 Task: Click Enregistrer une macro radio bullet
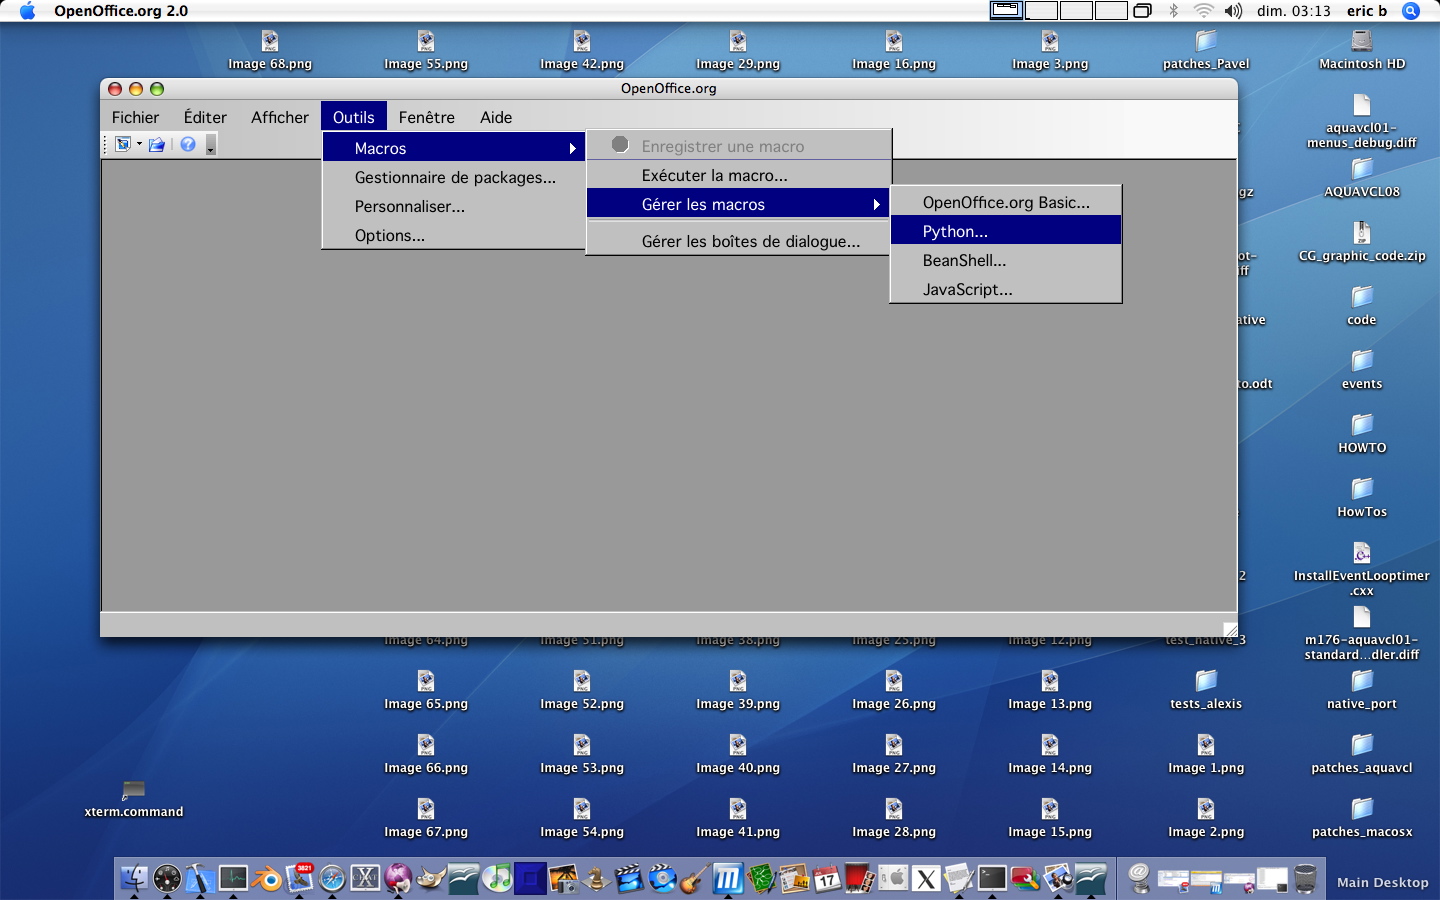coord(620,145)
